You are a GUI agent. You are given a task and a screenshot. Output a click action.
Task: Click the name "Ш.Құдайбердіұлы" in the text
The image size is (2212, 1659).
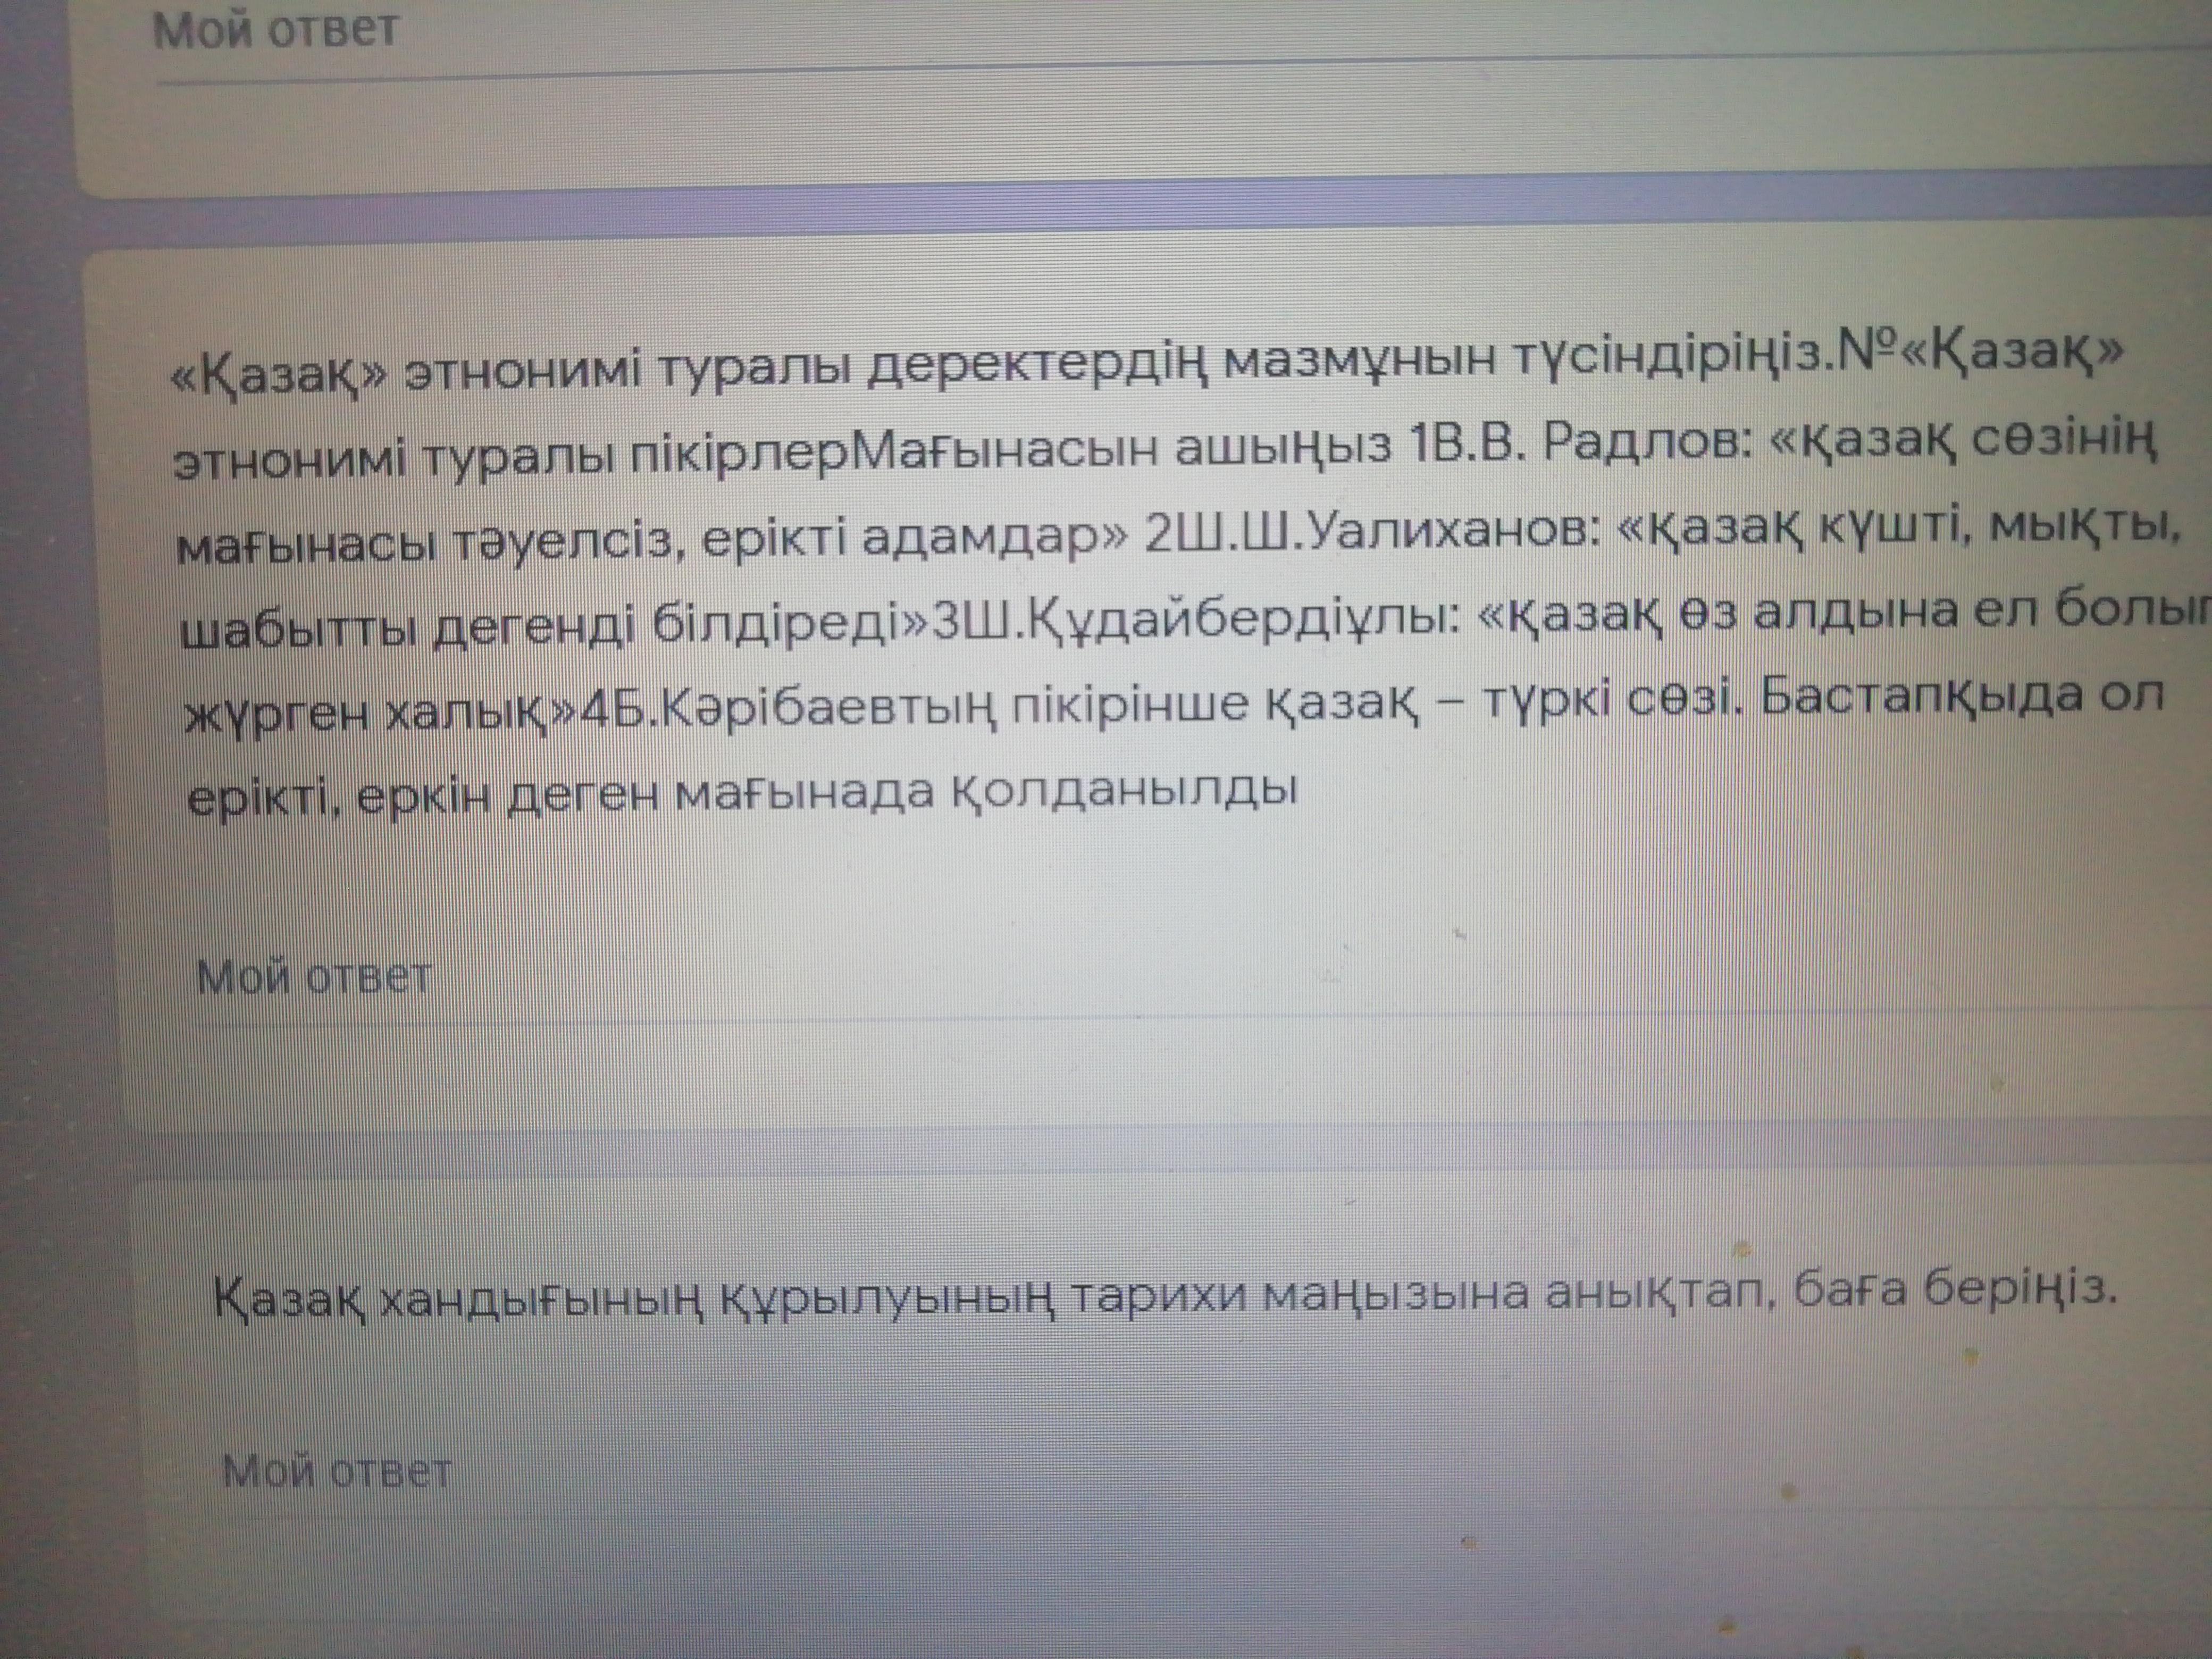1207,619
